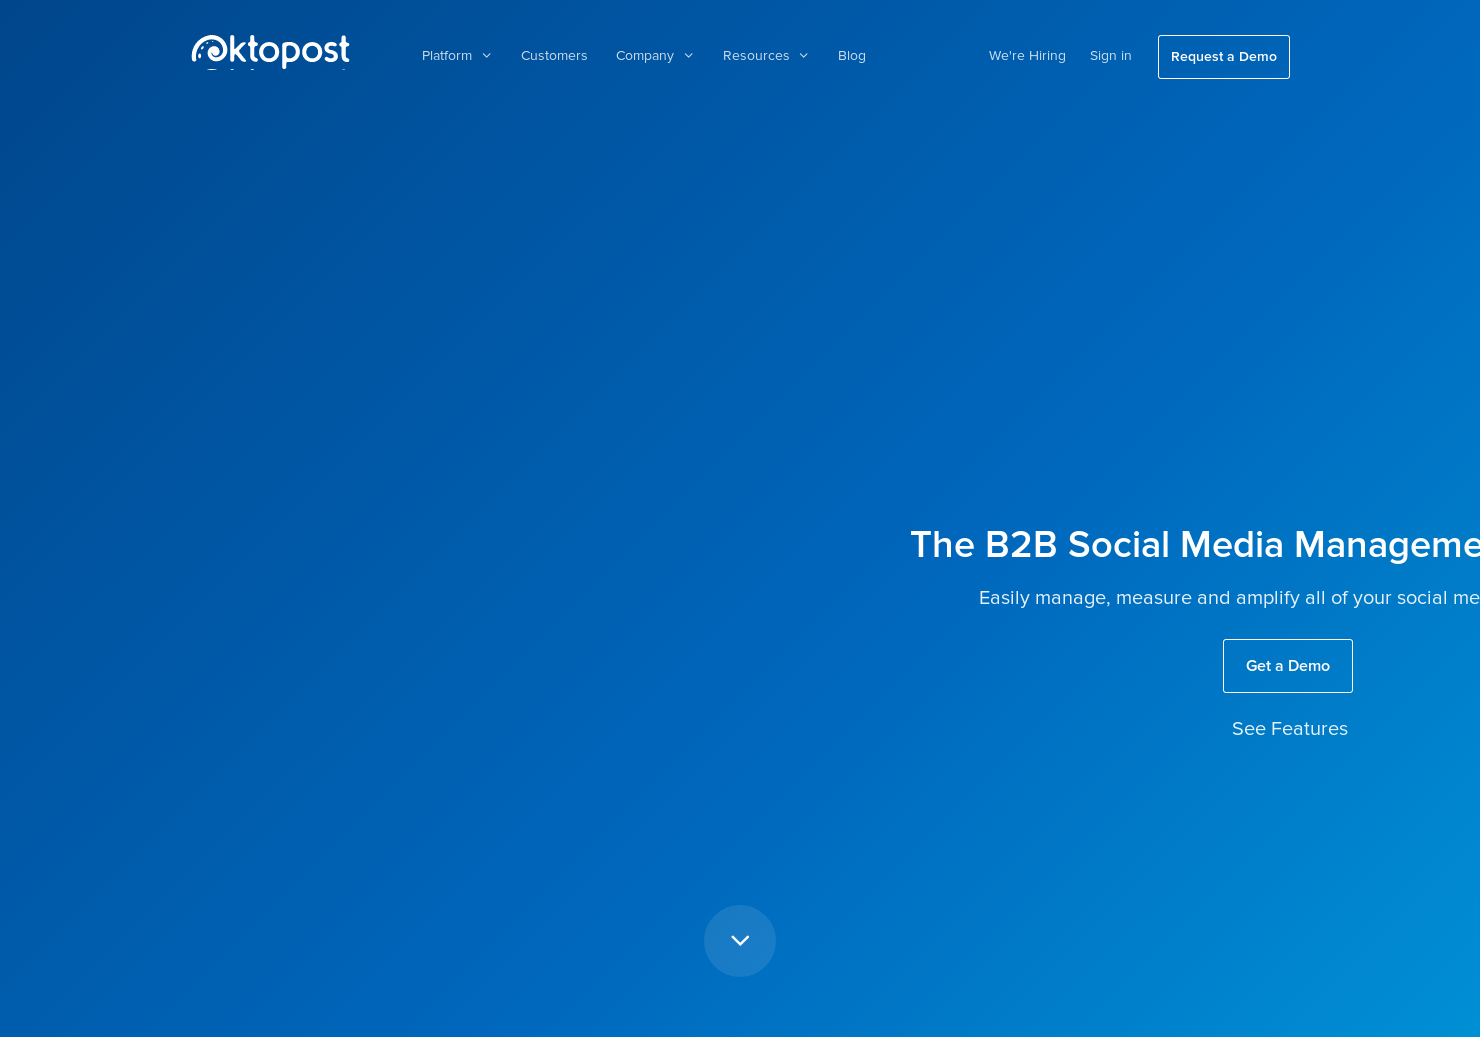Open the Platform menu
This screenshot has width=1480, height=1037.
[447, 56]
